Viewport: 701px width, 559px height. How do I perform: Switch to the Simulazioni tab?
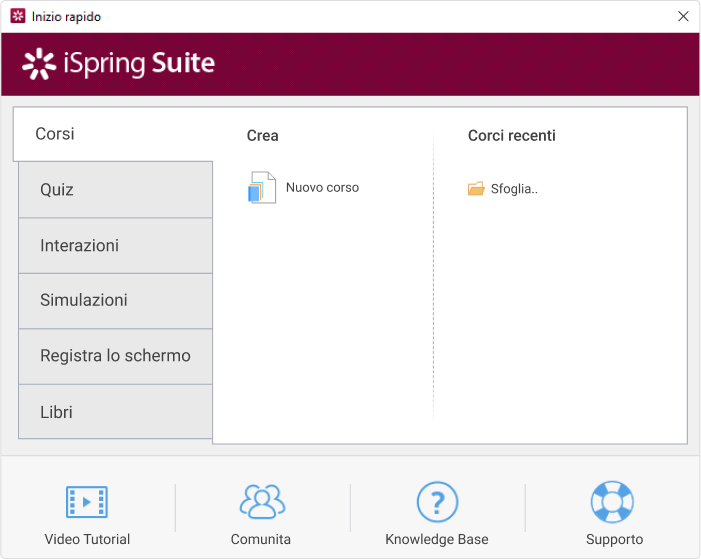pos(115,301)
